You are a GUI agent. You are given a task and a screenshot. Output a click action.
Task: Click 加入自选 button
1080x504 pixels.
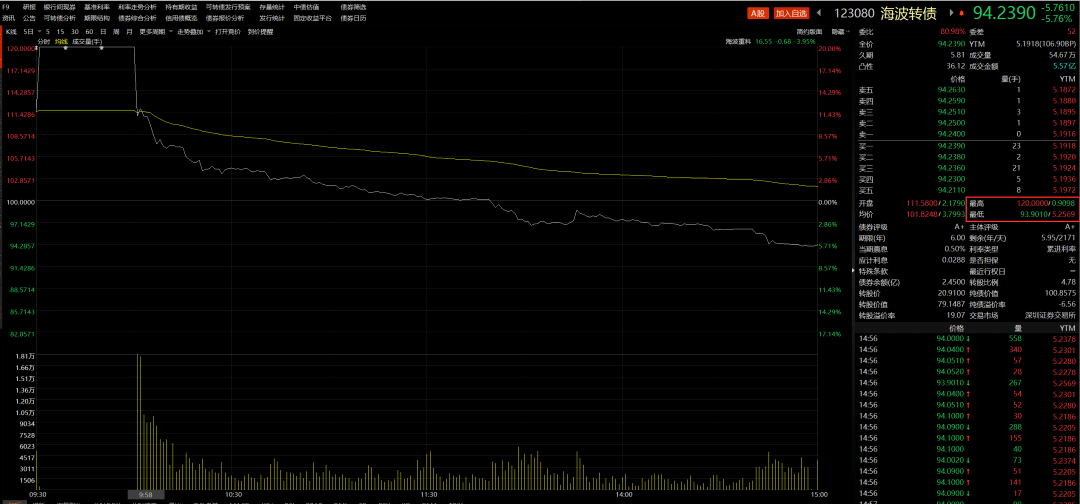point(790,13)
